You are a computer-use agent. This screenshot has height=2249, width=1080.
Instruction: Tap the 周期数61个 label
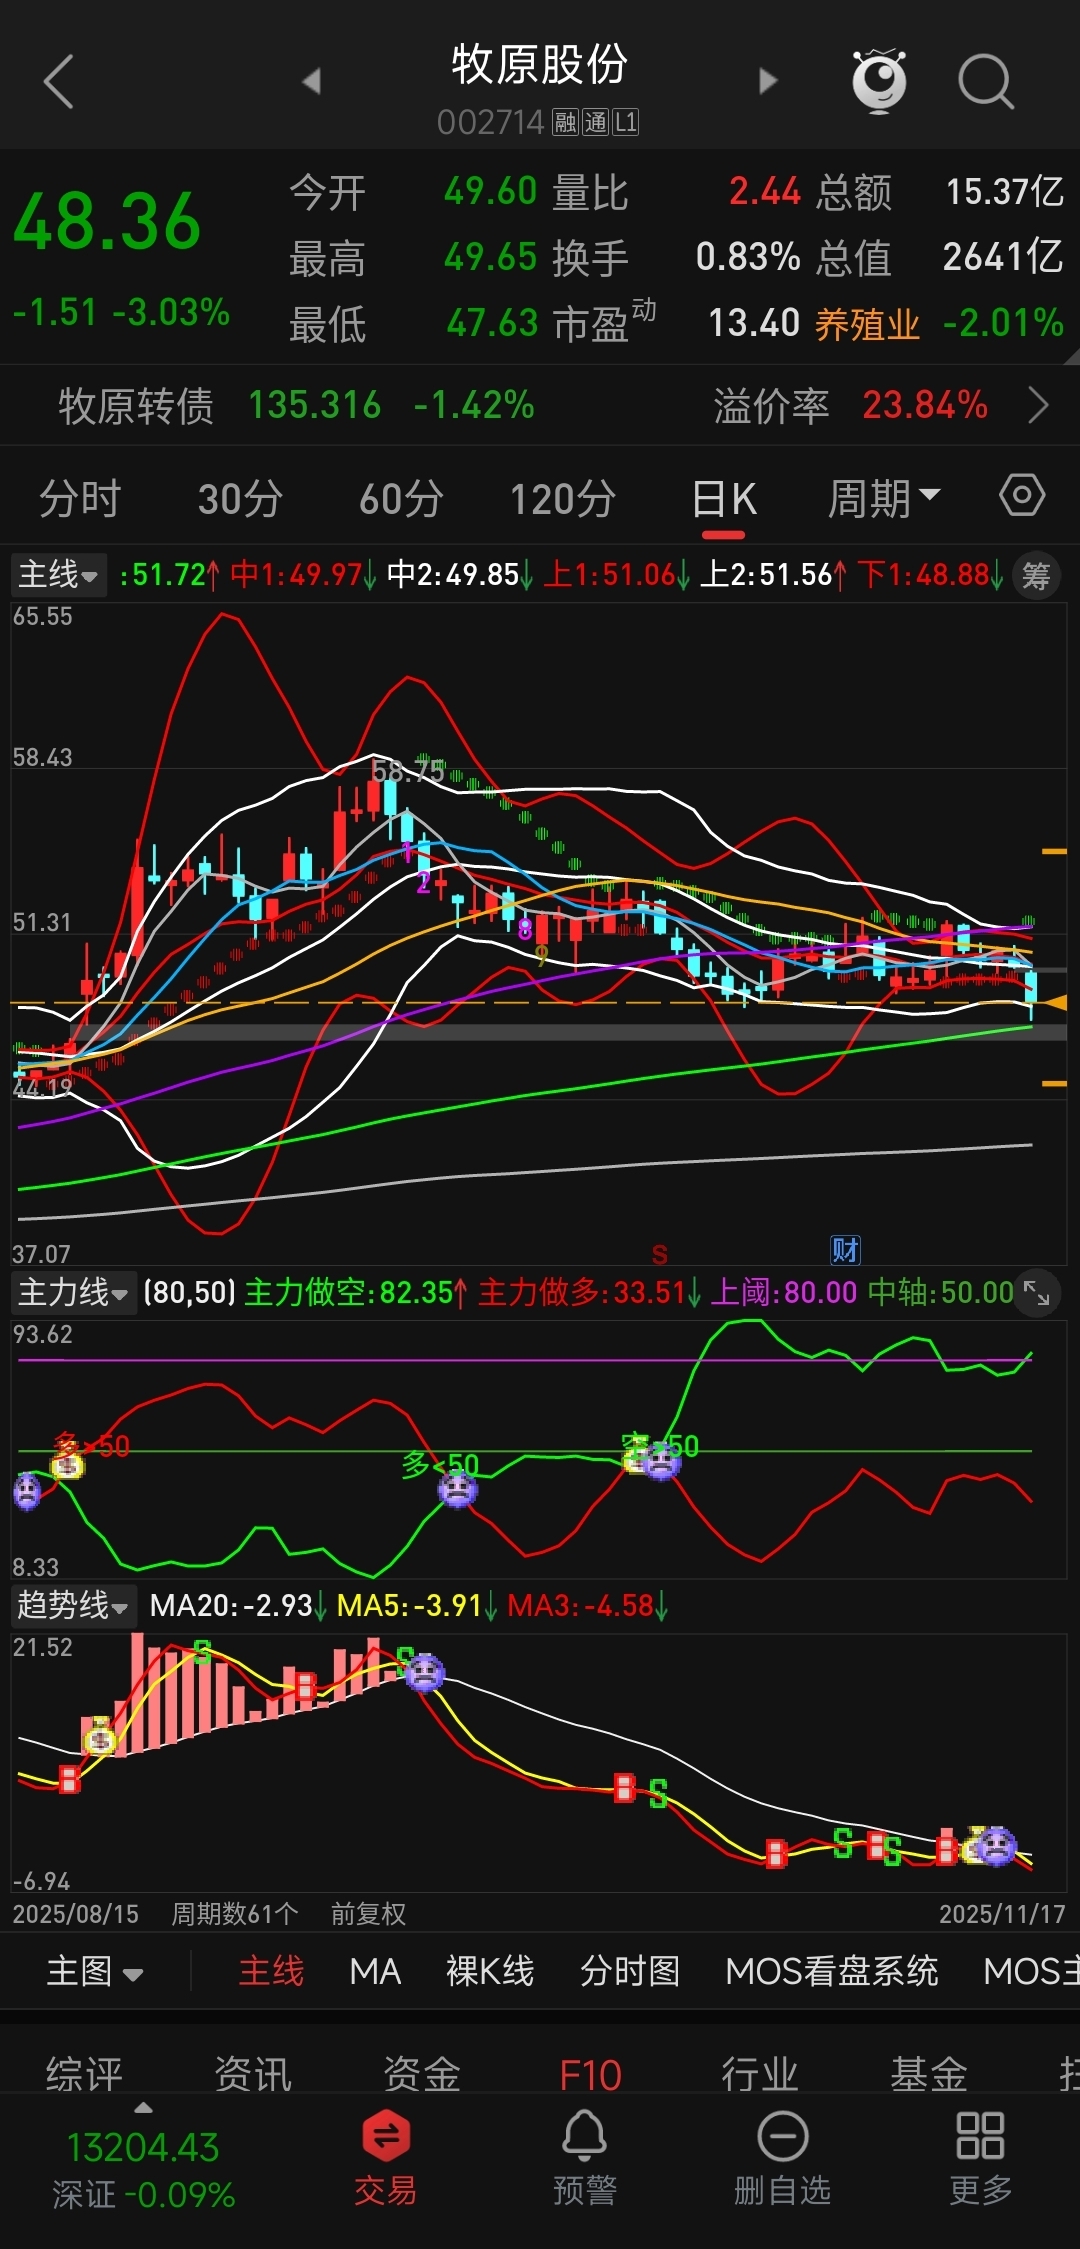click(235, 1913)
